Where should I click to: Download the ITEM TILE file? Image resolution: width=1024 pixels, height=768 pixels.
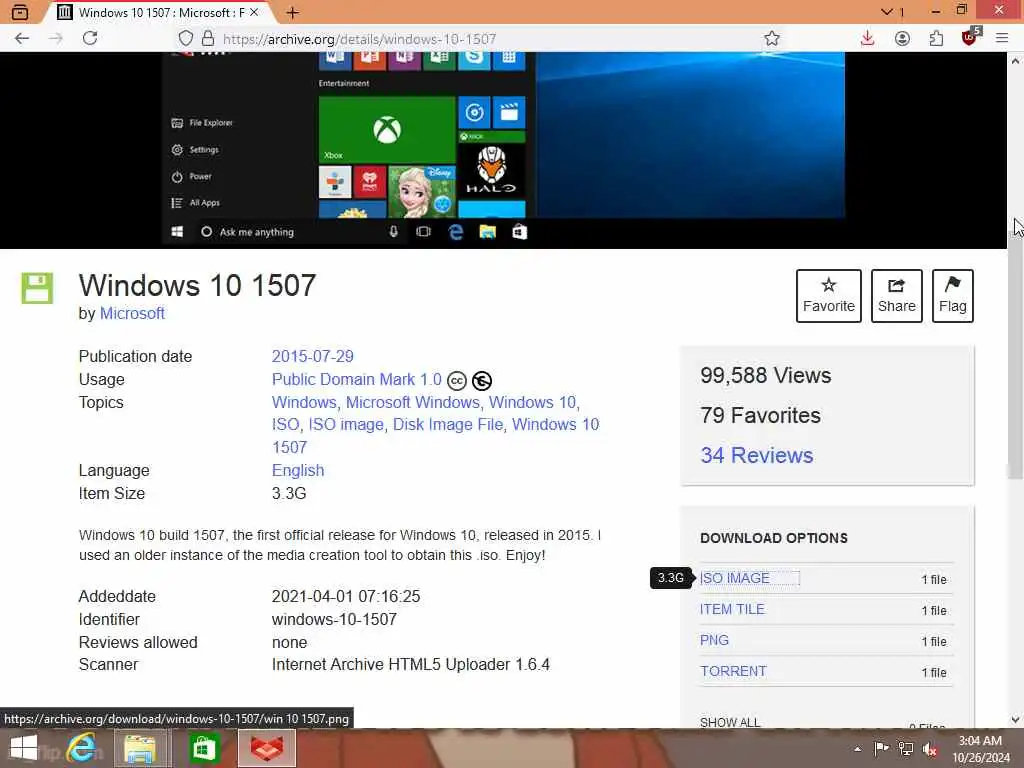[x=732, y=609]
